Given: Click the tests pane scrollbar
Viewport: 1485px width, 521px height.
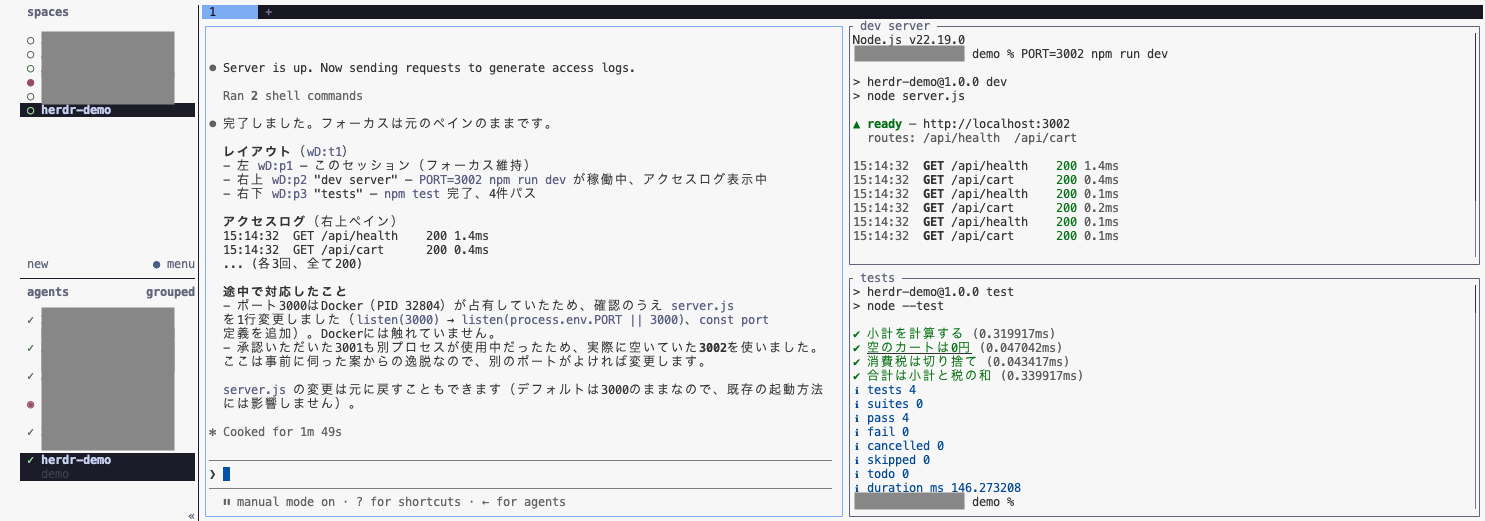Looking at the screenshot, I should (x=1475, y=396).
